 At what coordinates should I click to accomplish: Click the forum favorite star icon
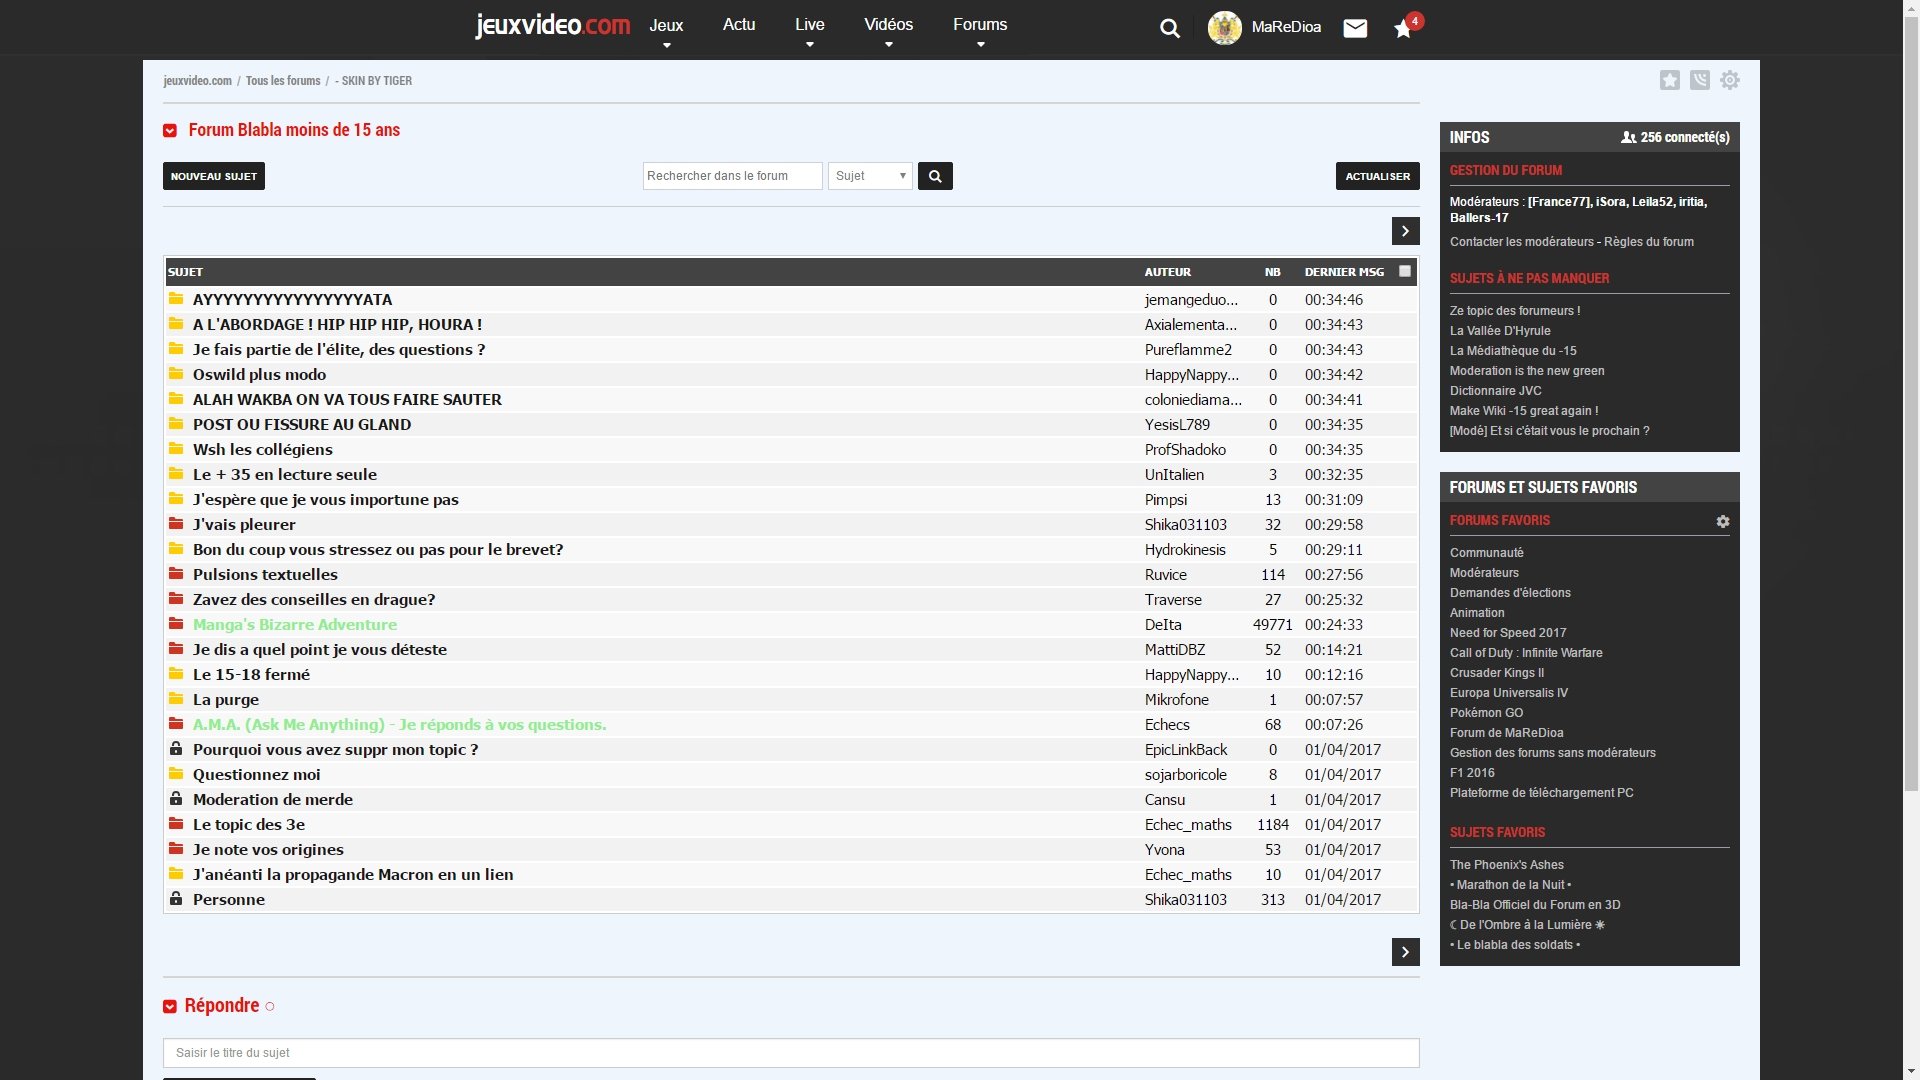1670,81
